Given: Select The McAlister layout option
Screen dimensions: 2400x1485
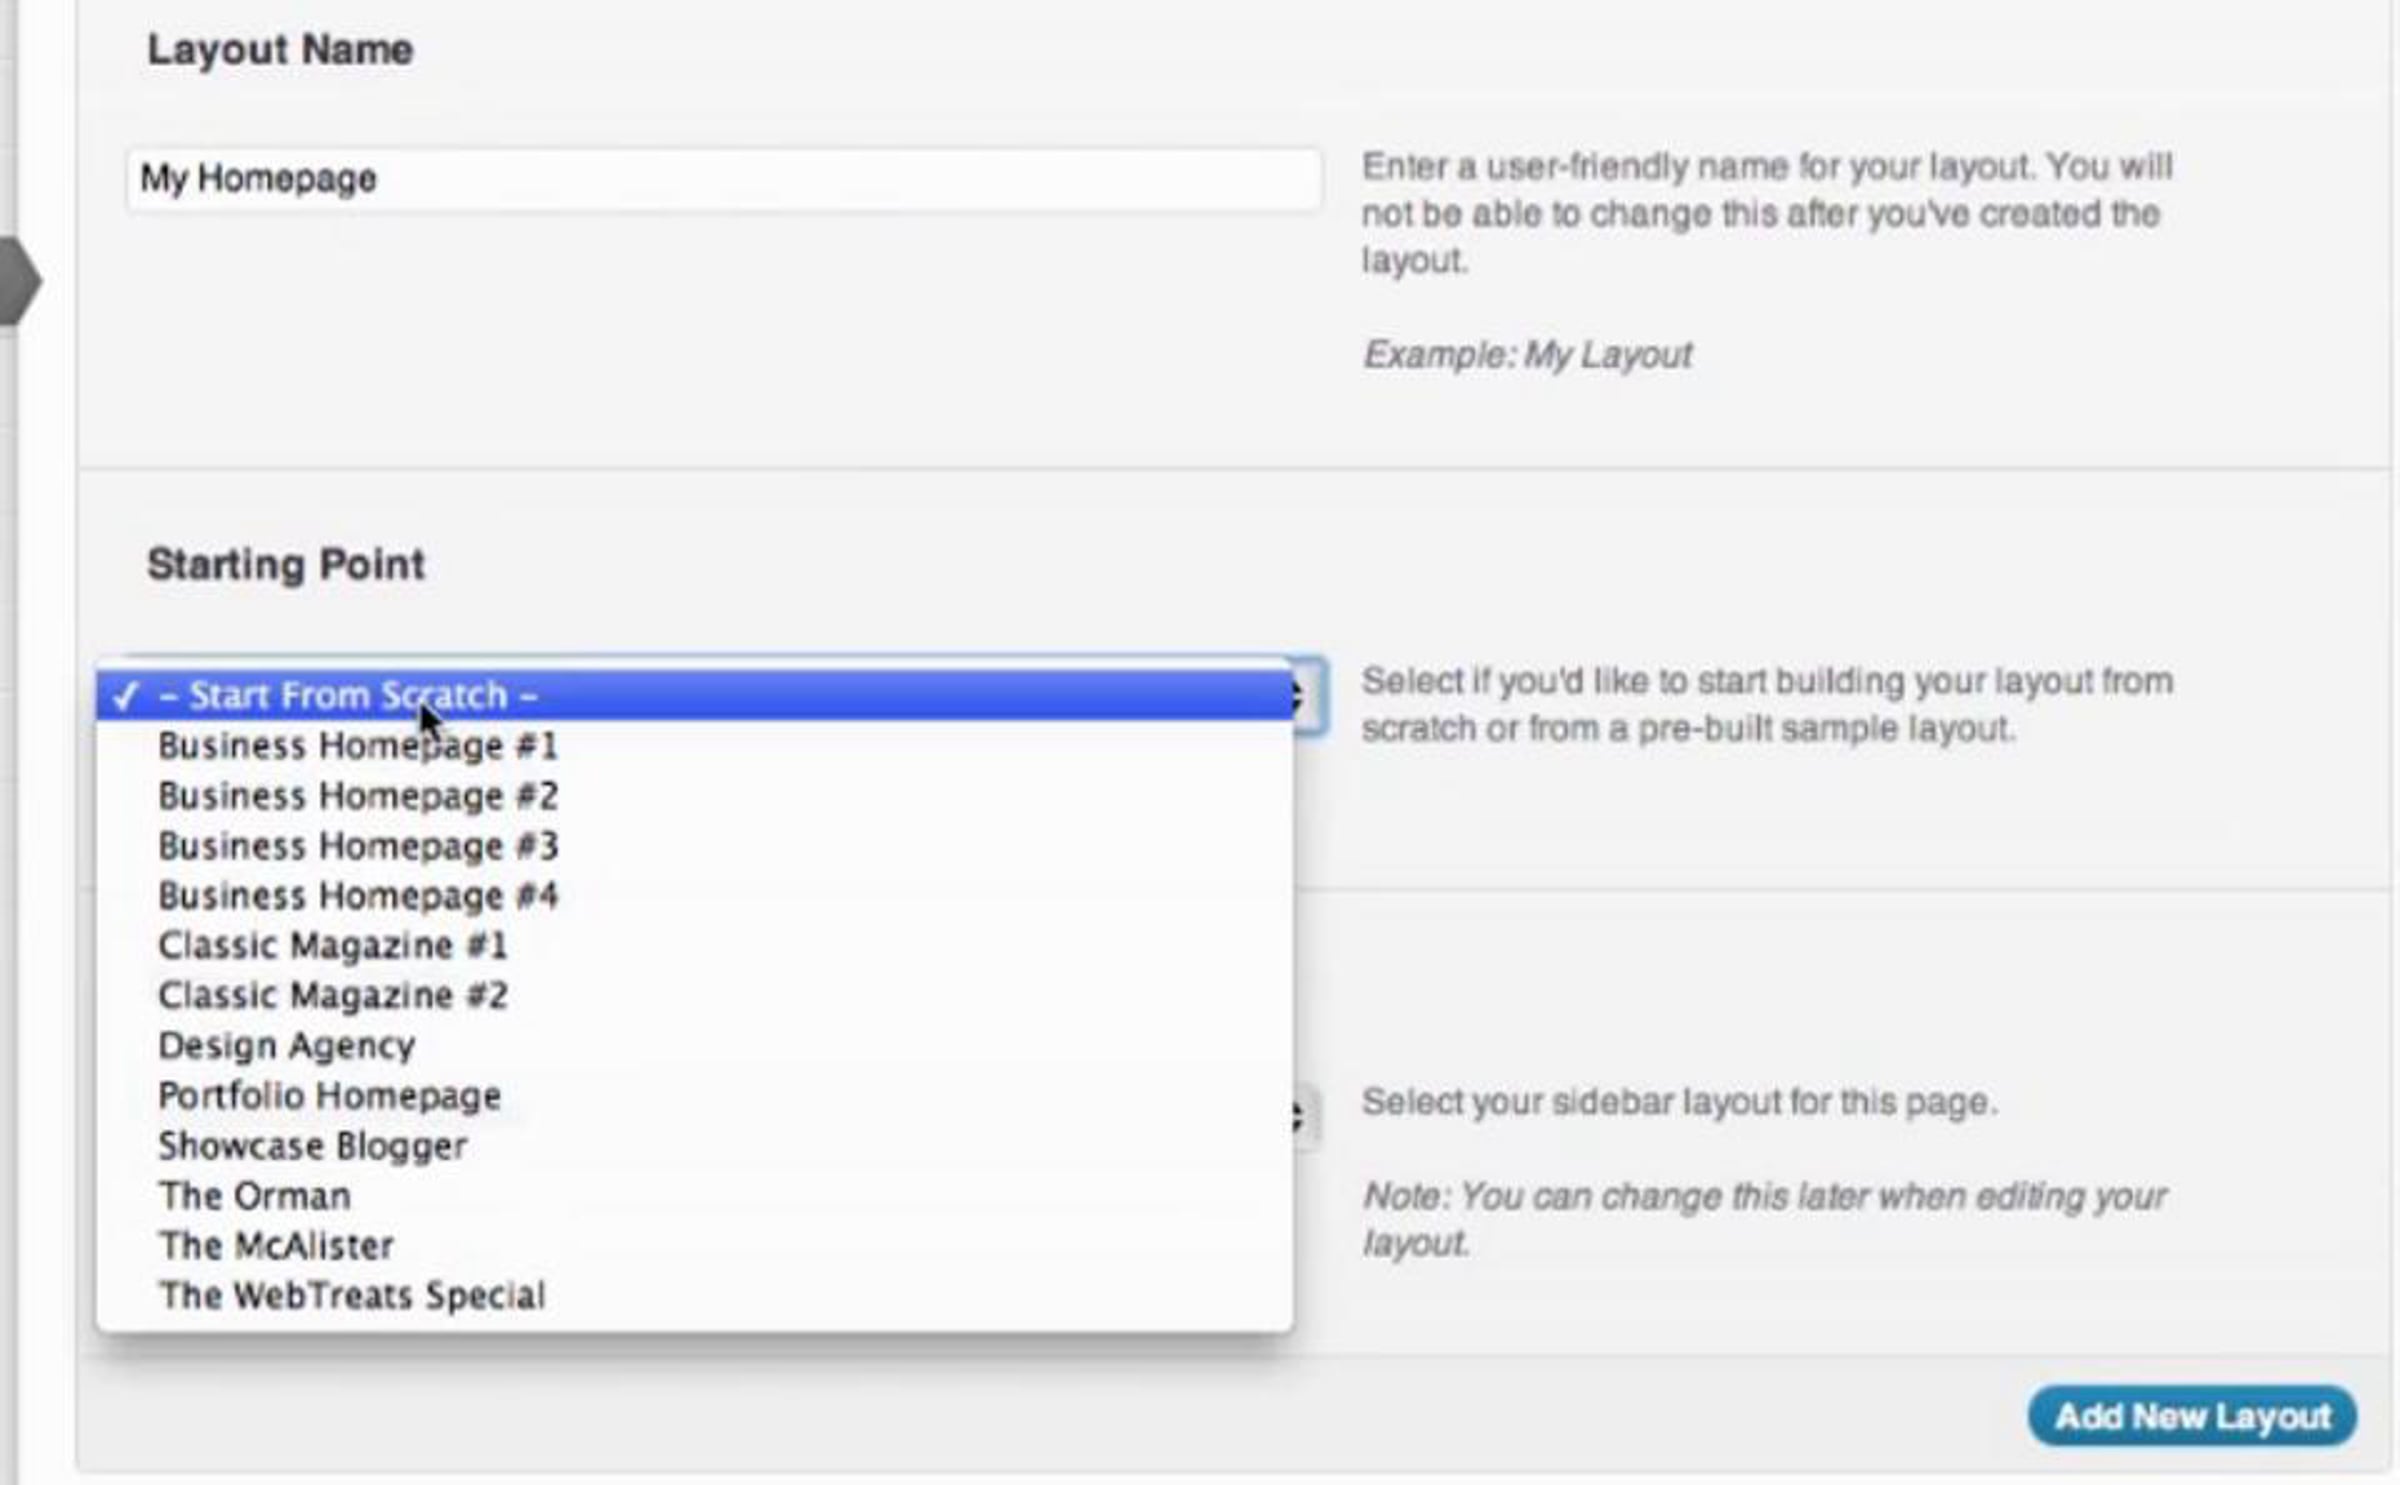Looking at the screenshot, I should 695,1246.
